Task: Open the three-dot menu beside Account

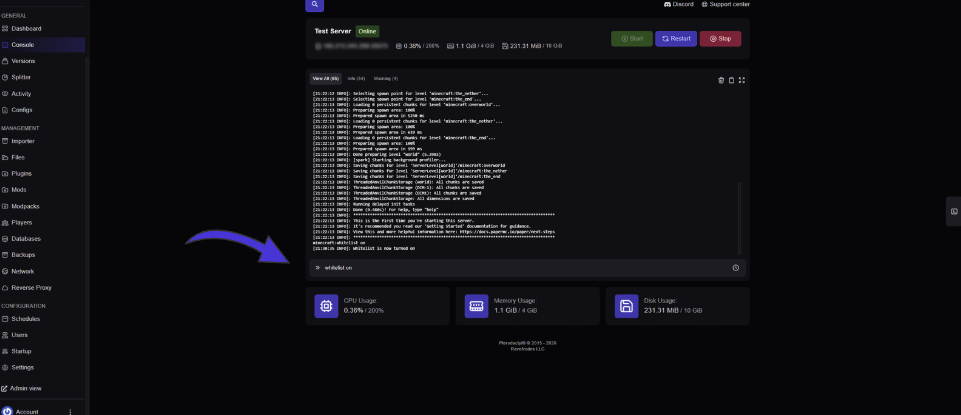Action: [x=70, y=412]
